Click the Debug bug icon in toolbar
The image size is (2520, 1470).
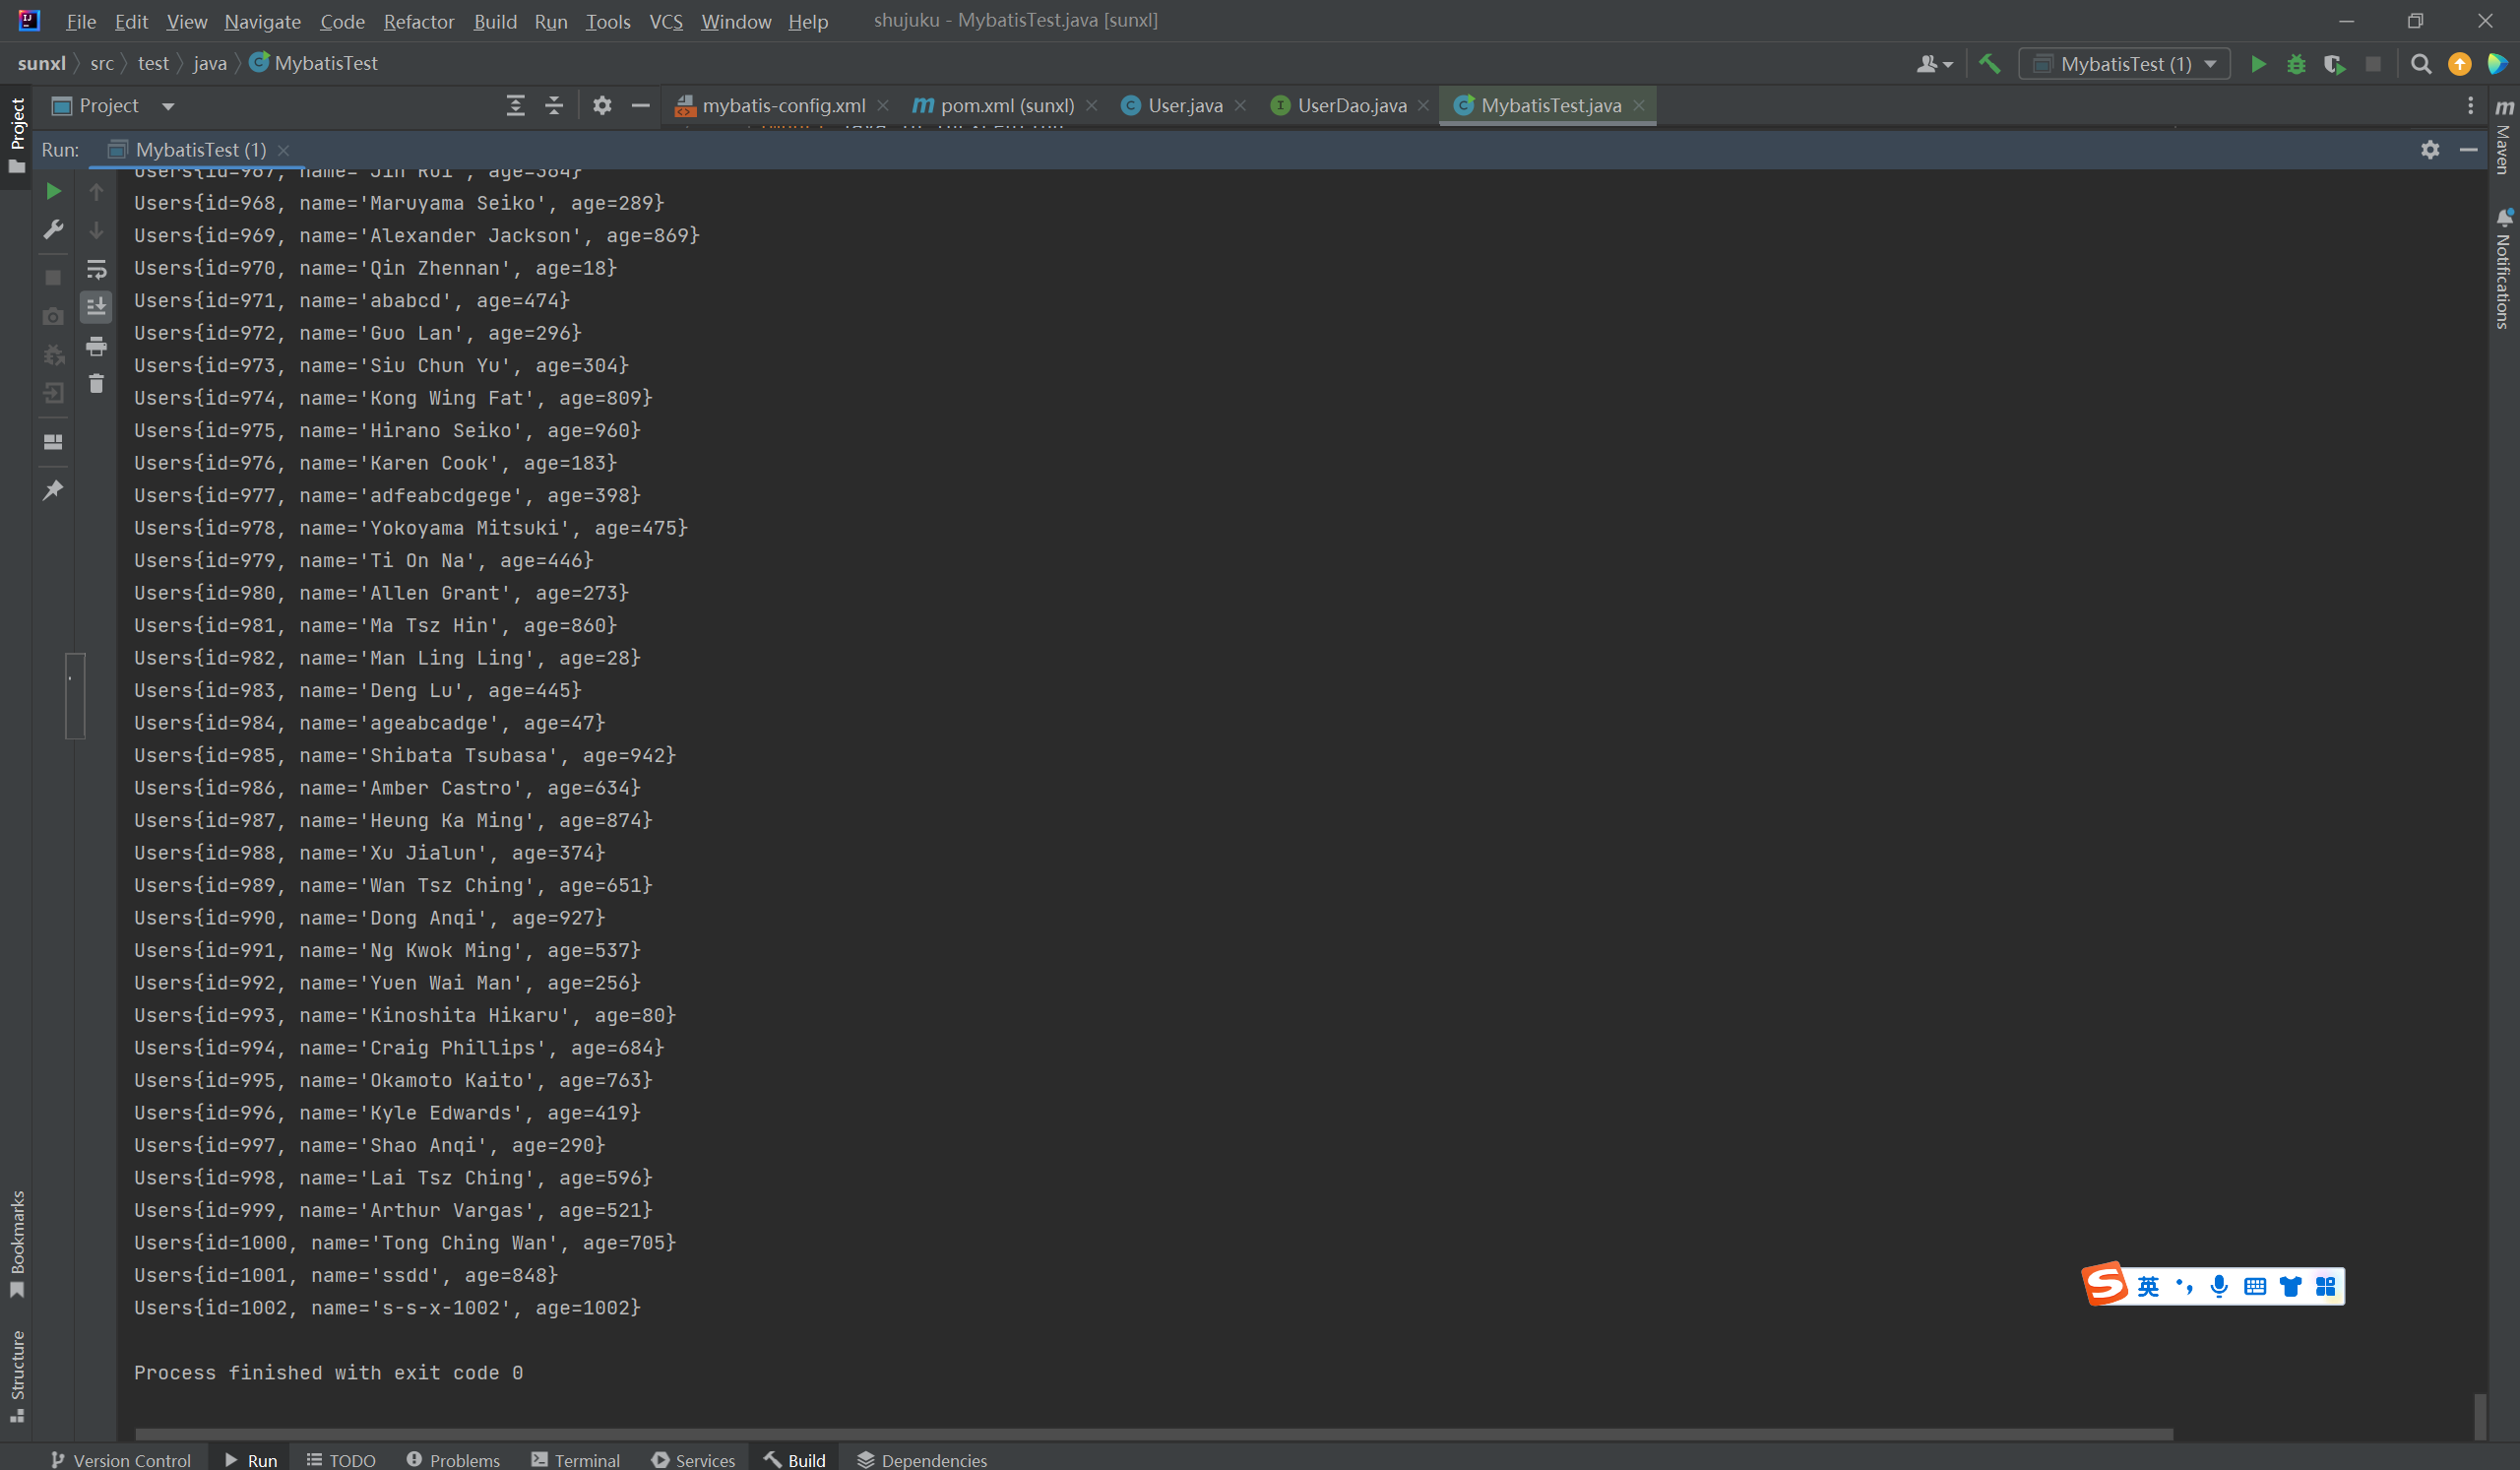[x=2296, y=64]
